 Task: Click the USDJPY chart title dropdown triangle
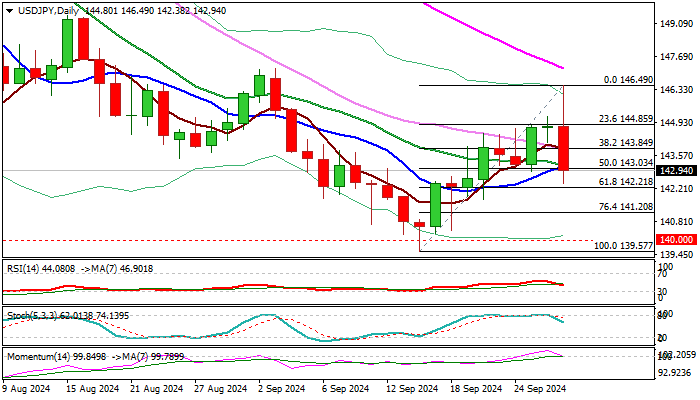(x=9, y=11)
